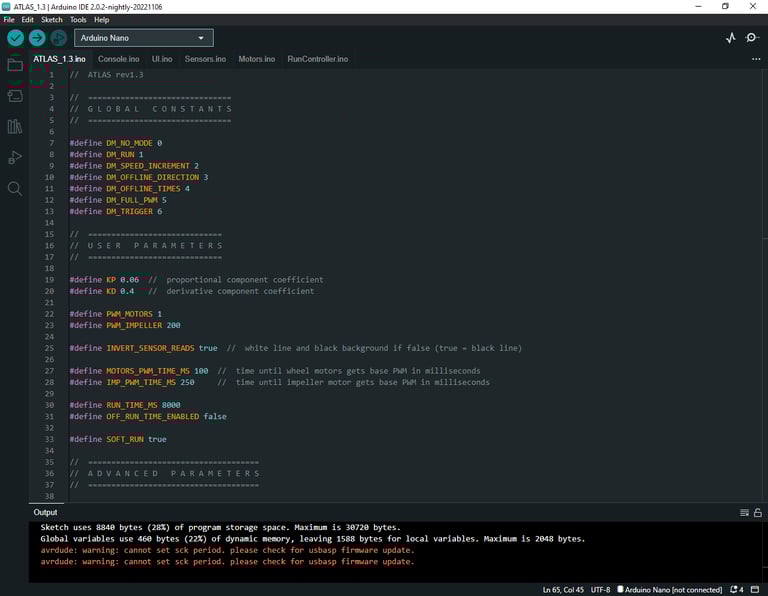The width and height of the screenshot is (768, 596).
Task: Open the Search panel in sidebar
Action: (14, 188)
